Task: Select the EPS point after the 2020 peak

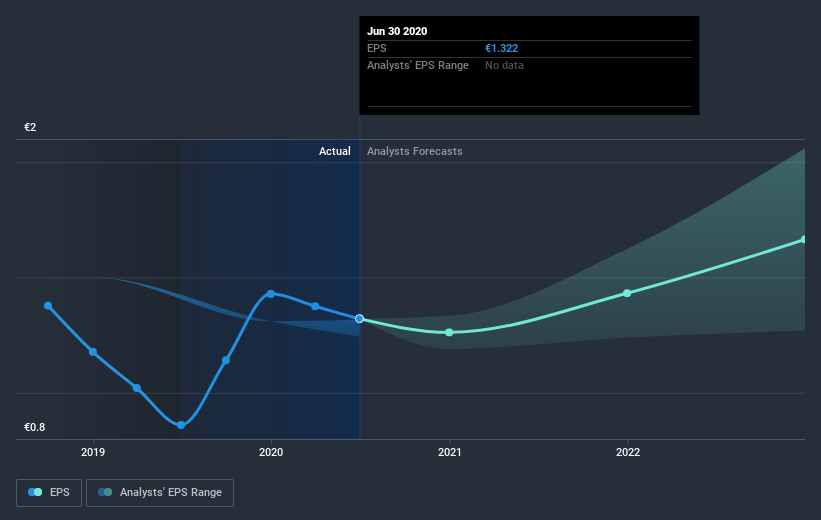Action: coord(315,306)
